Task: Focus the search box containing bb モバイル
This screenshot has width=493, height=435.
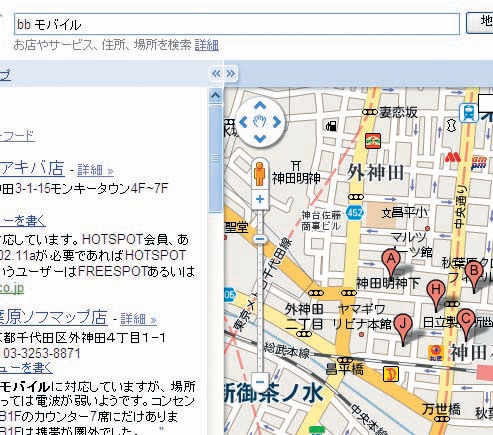Action: [237, 24]
